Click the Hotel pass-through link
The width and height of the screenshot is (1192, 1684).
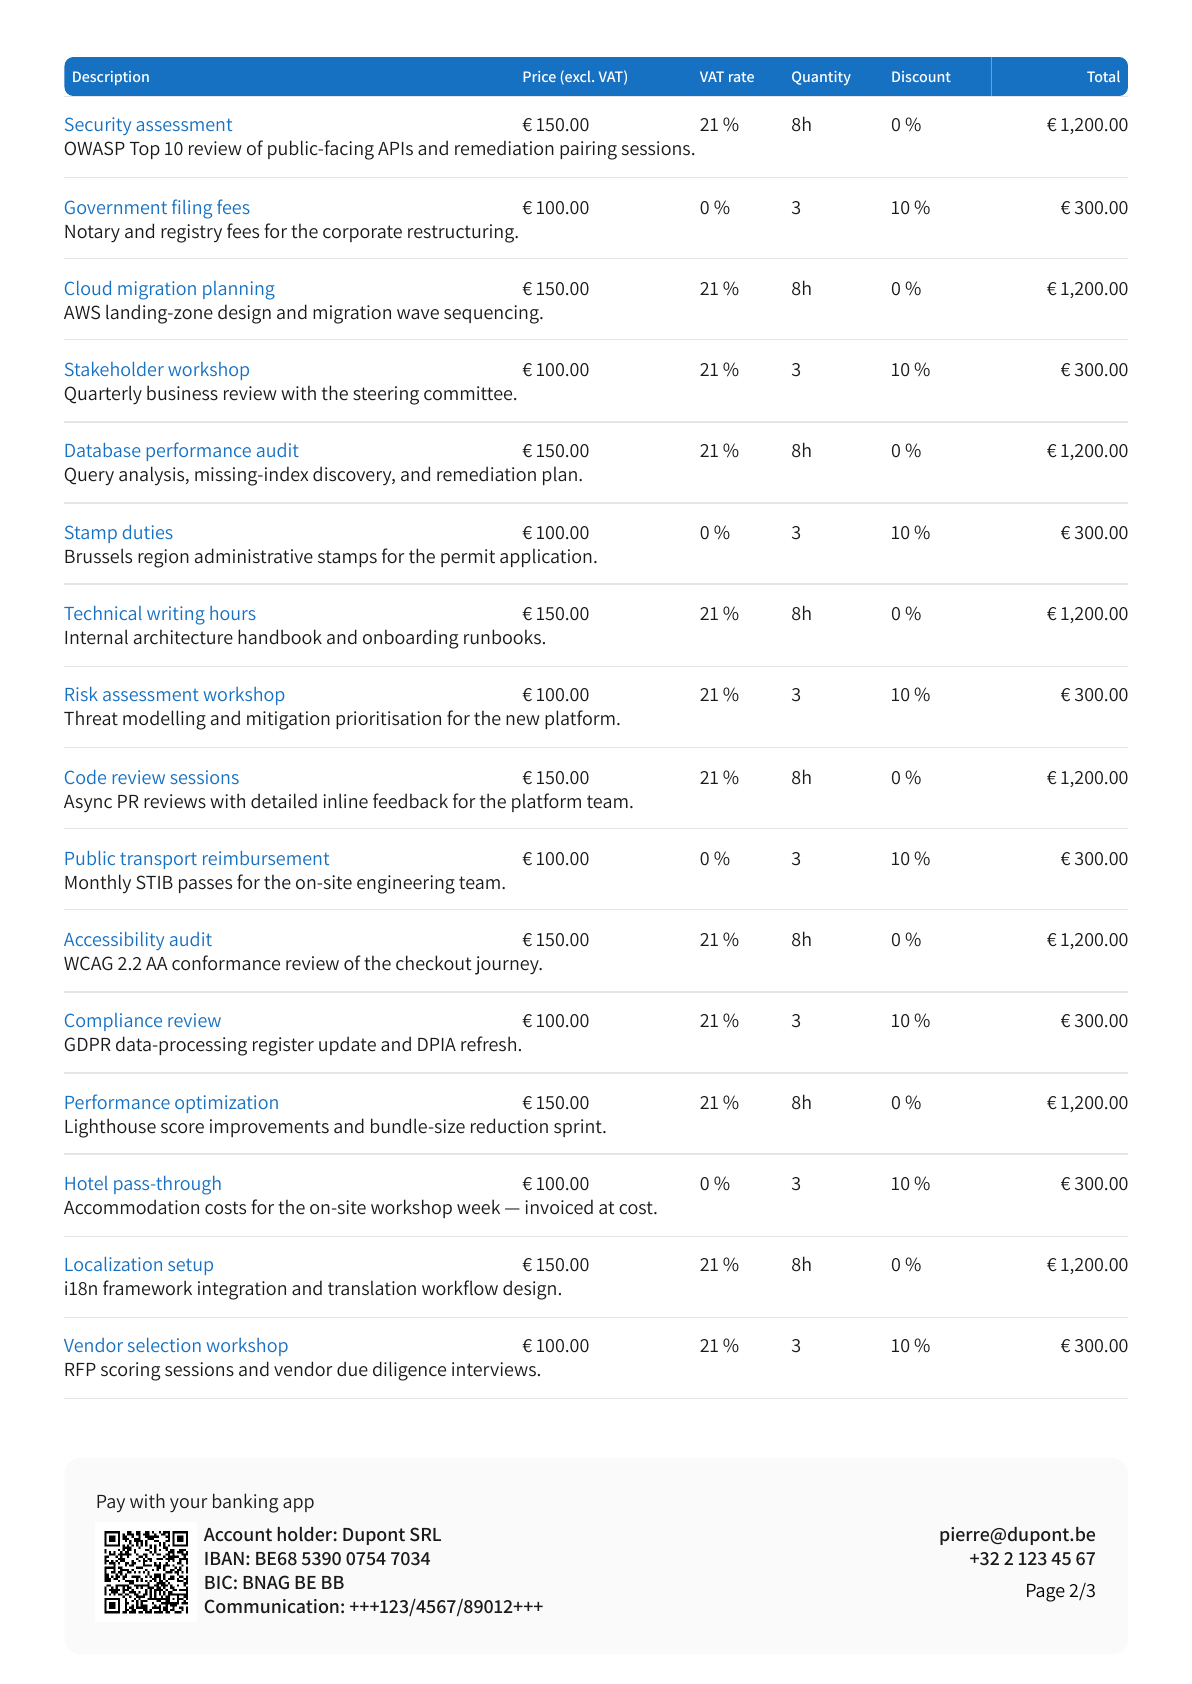coord(143,1184)
